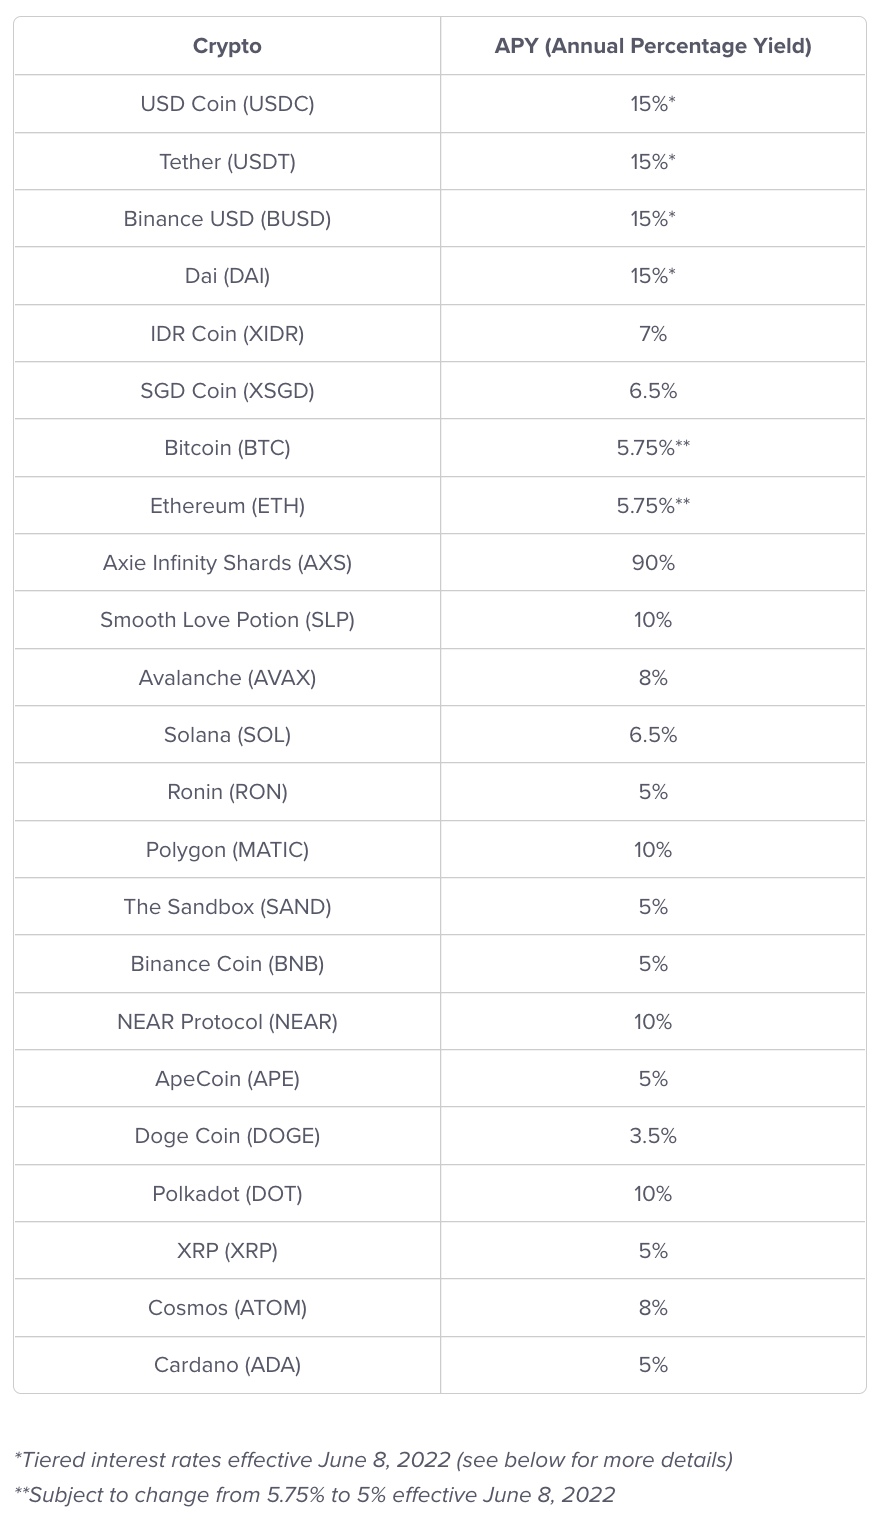Click the 3.5% APY for Doge Coin

coord(653,1136)
